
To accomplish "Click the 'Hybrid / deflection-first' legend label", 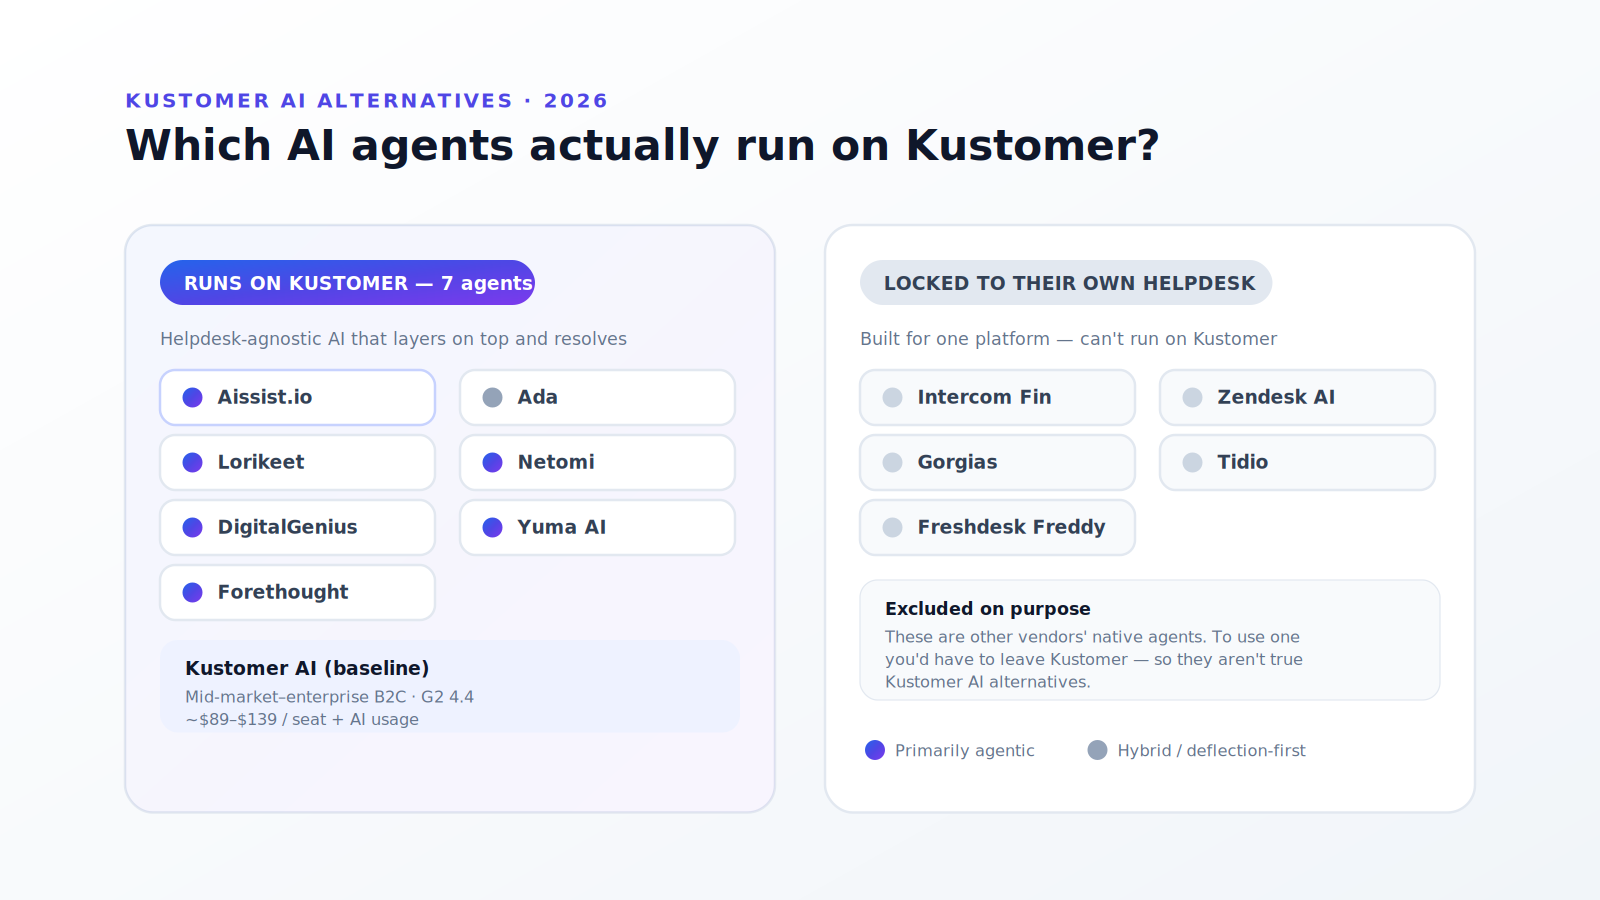I will [x=1212, y=751].
